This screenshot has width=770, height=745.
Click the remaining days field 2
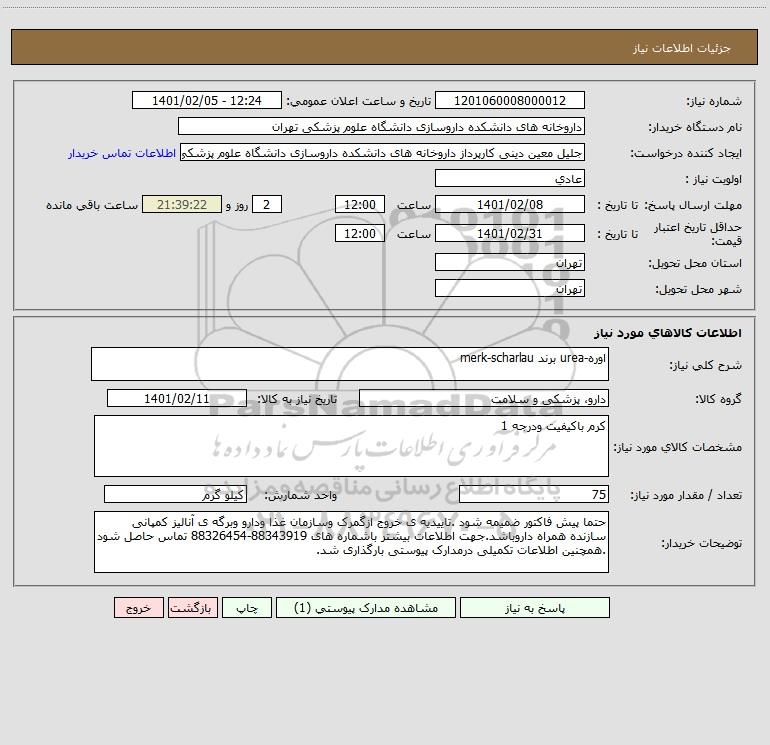(267, 204)
